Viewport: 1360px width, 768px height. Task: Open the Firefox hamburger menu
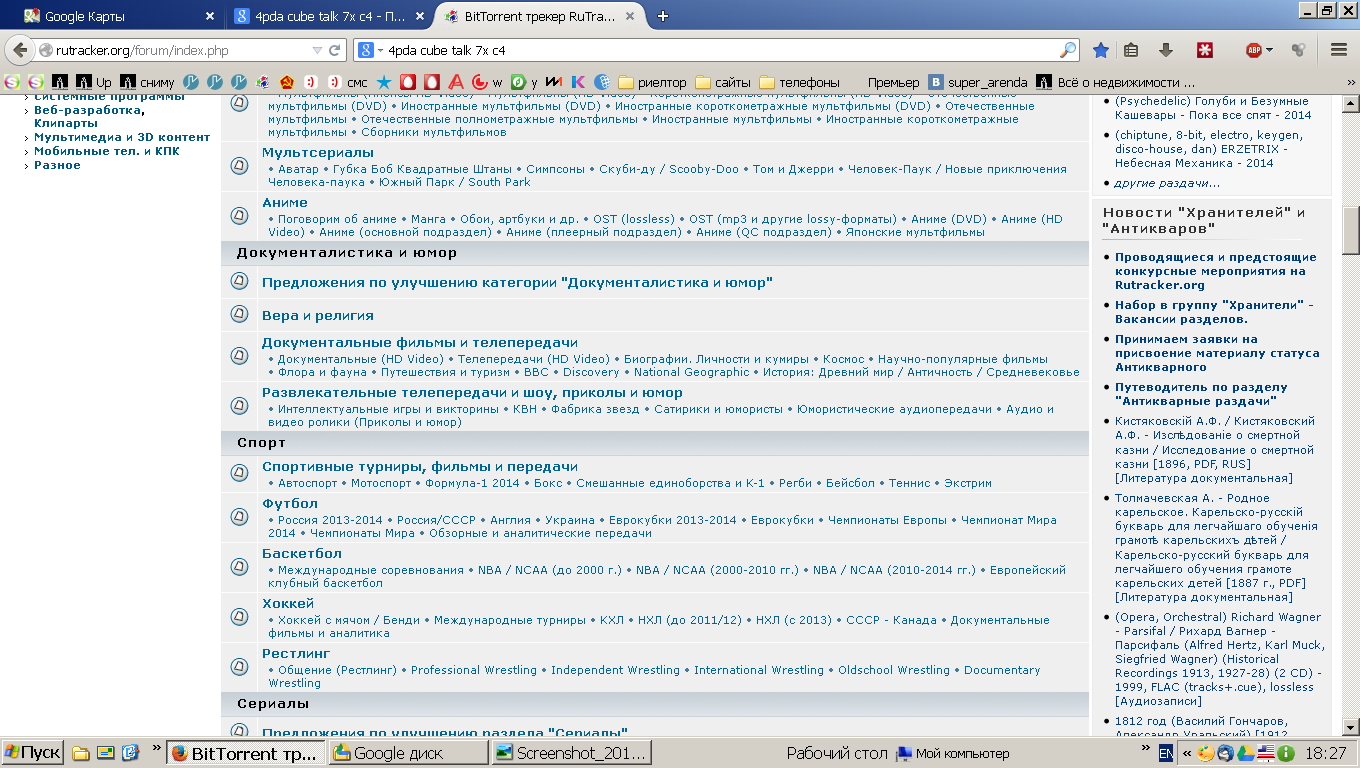(1339, 50)
